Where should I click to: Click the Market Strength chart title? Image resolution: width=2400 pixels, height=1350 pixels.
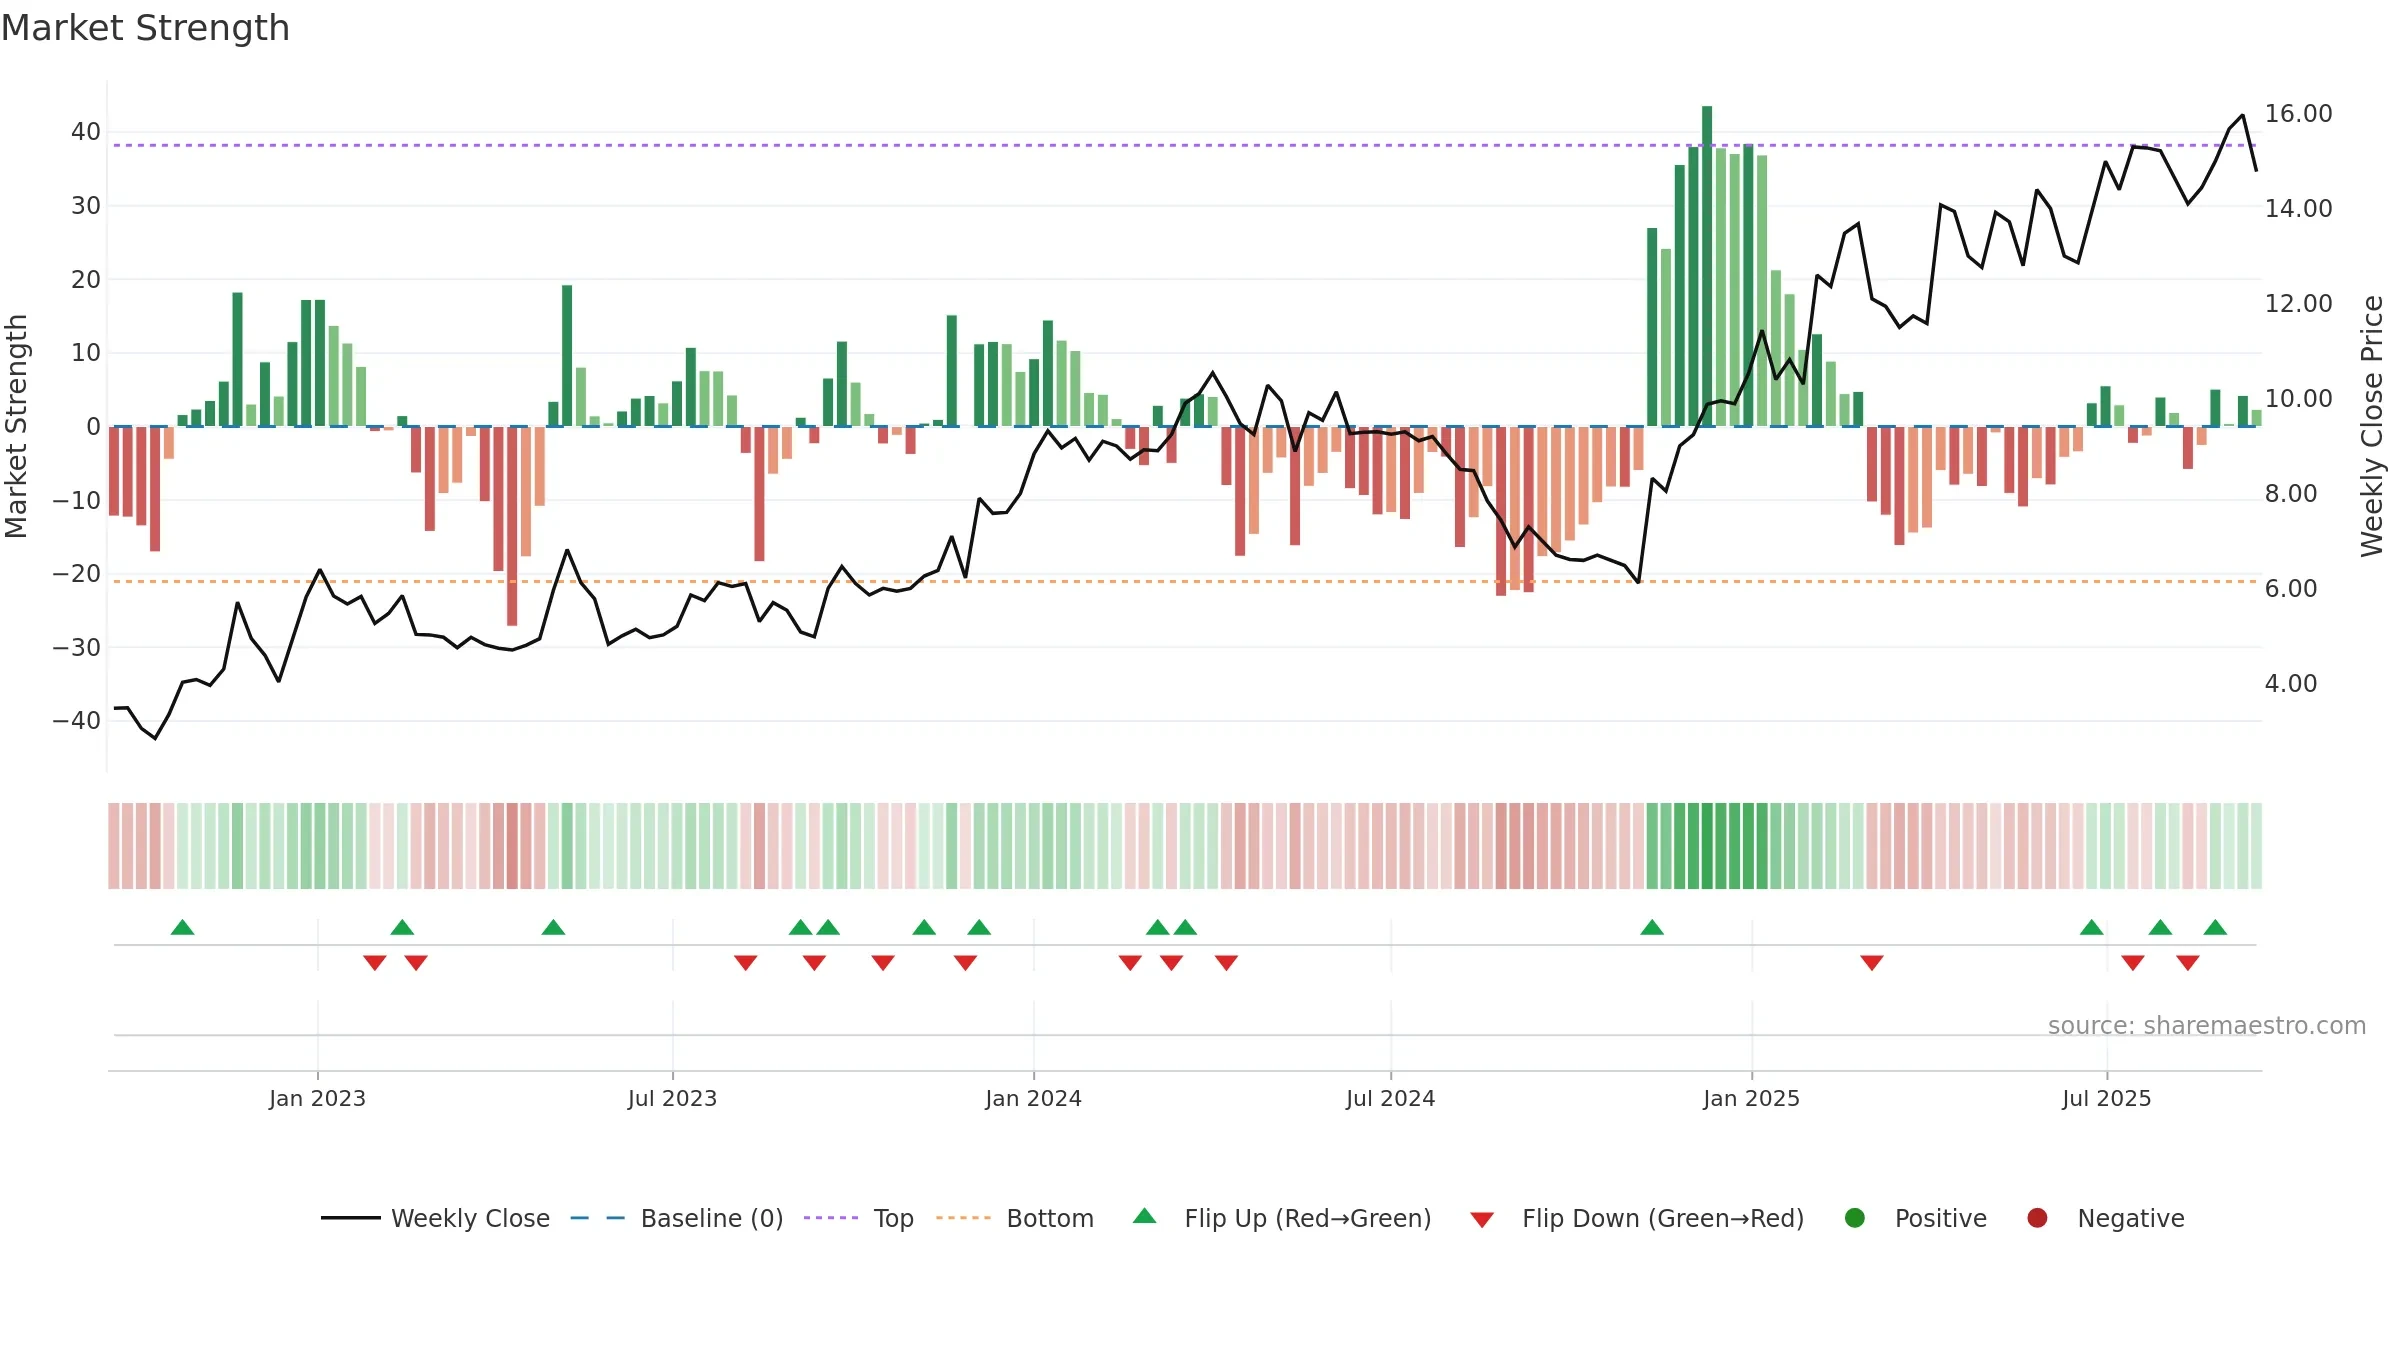[145, 28]
